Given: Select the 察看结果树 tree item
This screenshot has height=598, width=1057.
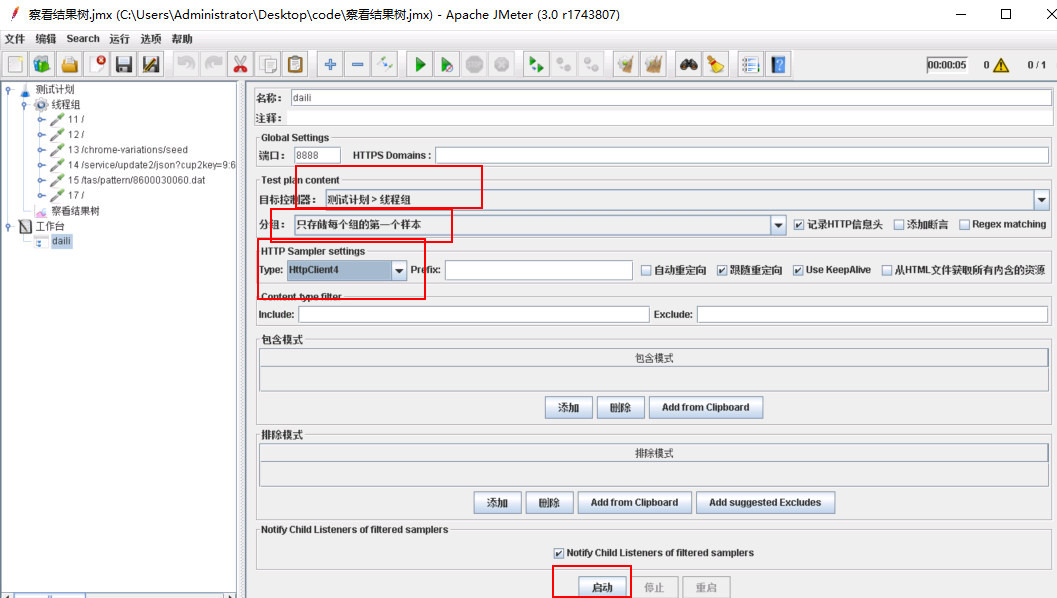Looking at the screenshot, I should click(76, 211).
